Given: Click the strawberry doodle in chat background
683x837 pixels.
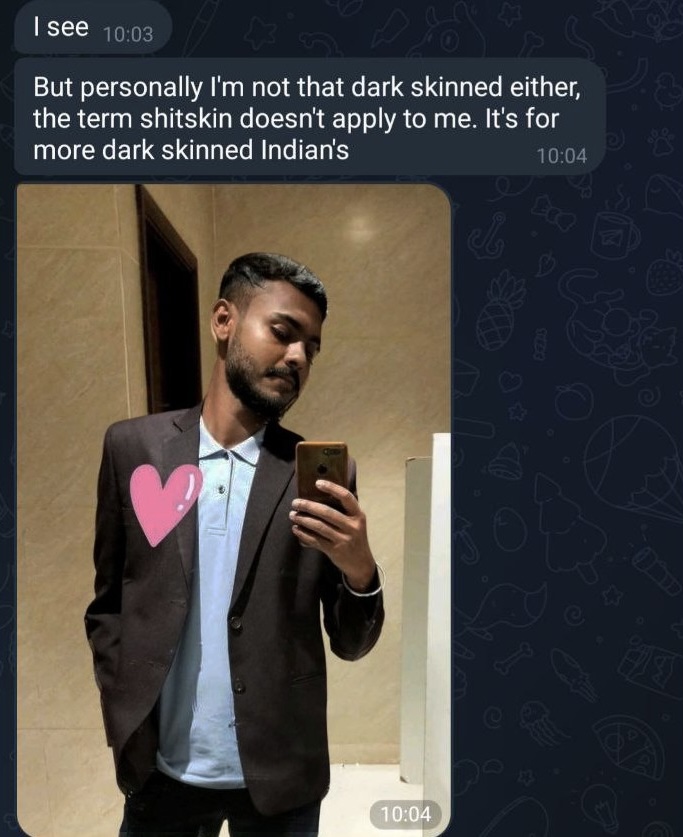Looking at the screenshot, I should [x=665, y=273].
